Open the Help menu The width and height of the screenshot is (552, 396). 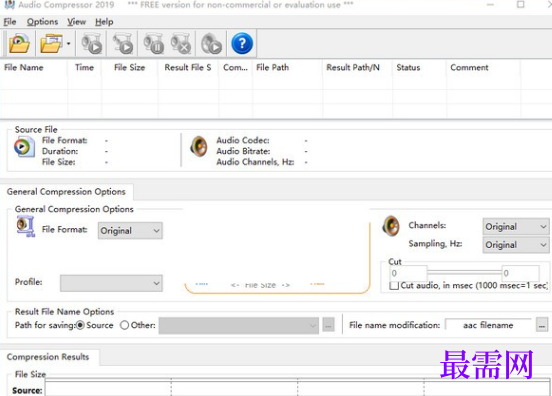[x=104, y=22]
